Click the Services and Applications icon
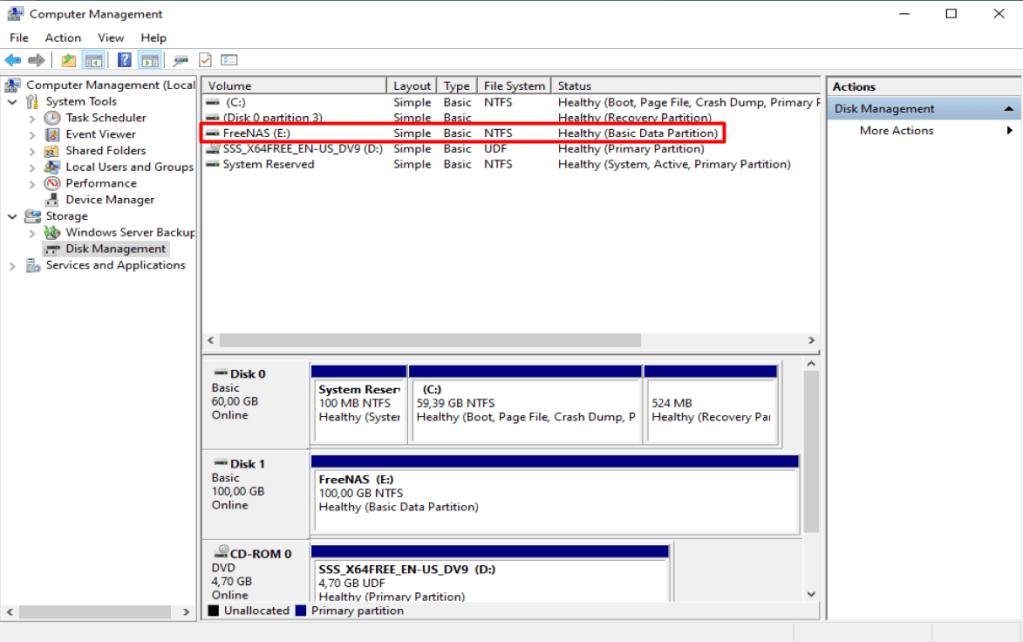The height and width of the screenshot is (642, 1023). (33, 266)
